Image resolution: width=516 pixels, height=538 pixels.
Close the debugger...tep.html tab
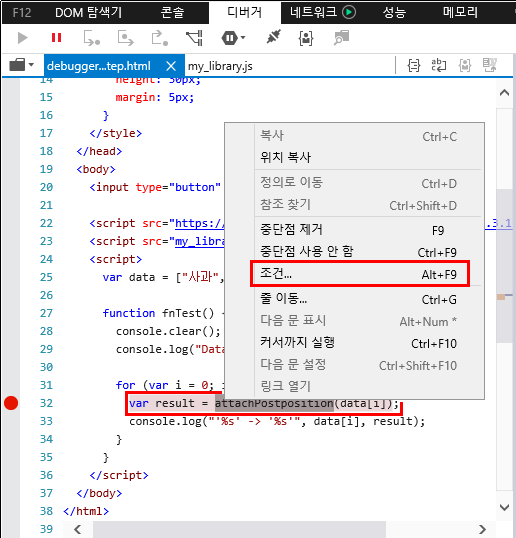click(171, 66)
